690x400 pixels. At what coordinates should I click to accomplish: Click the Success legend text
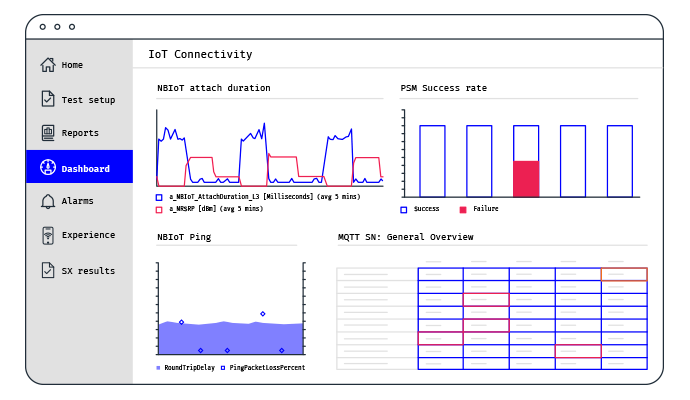(x=426, y=209)
